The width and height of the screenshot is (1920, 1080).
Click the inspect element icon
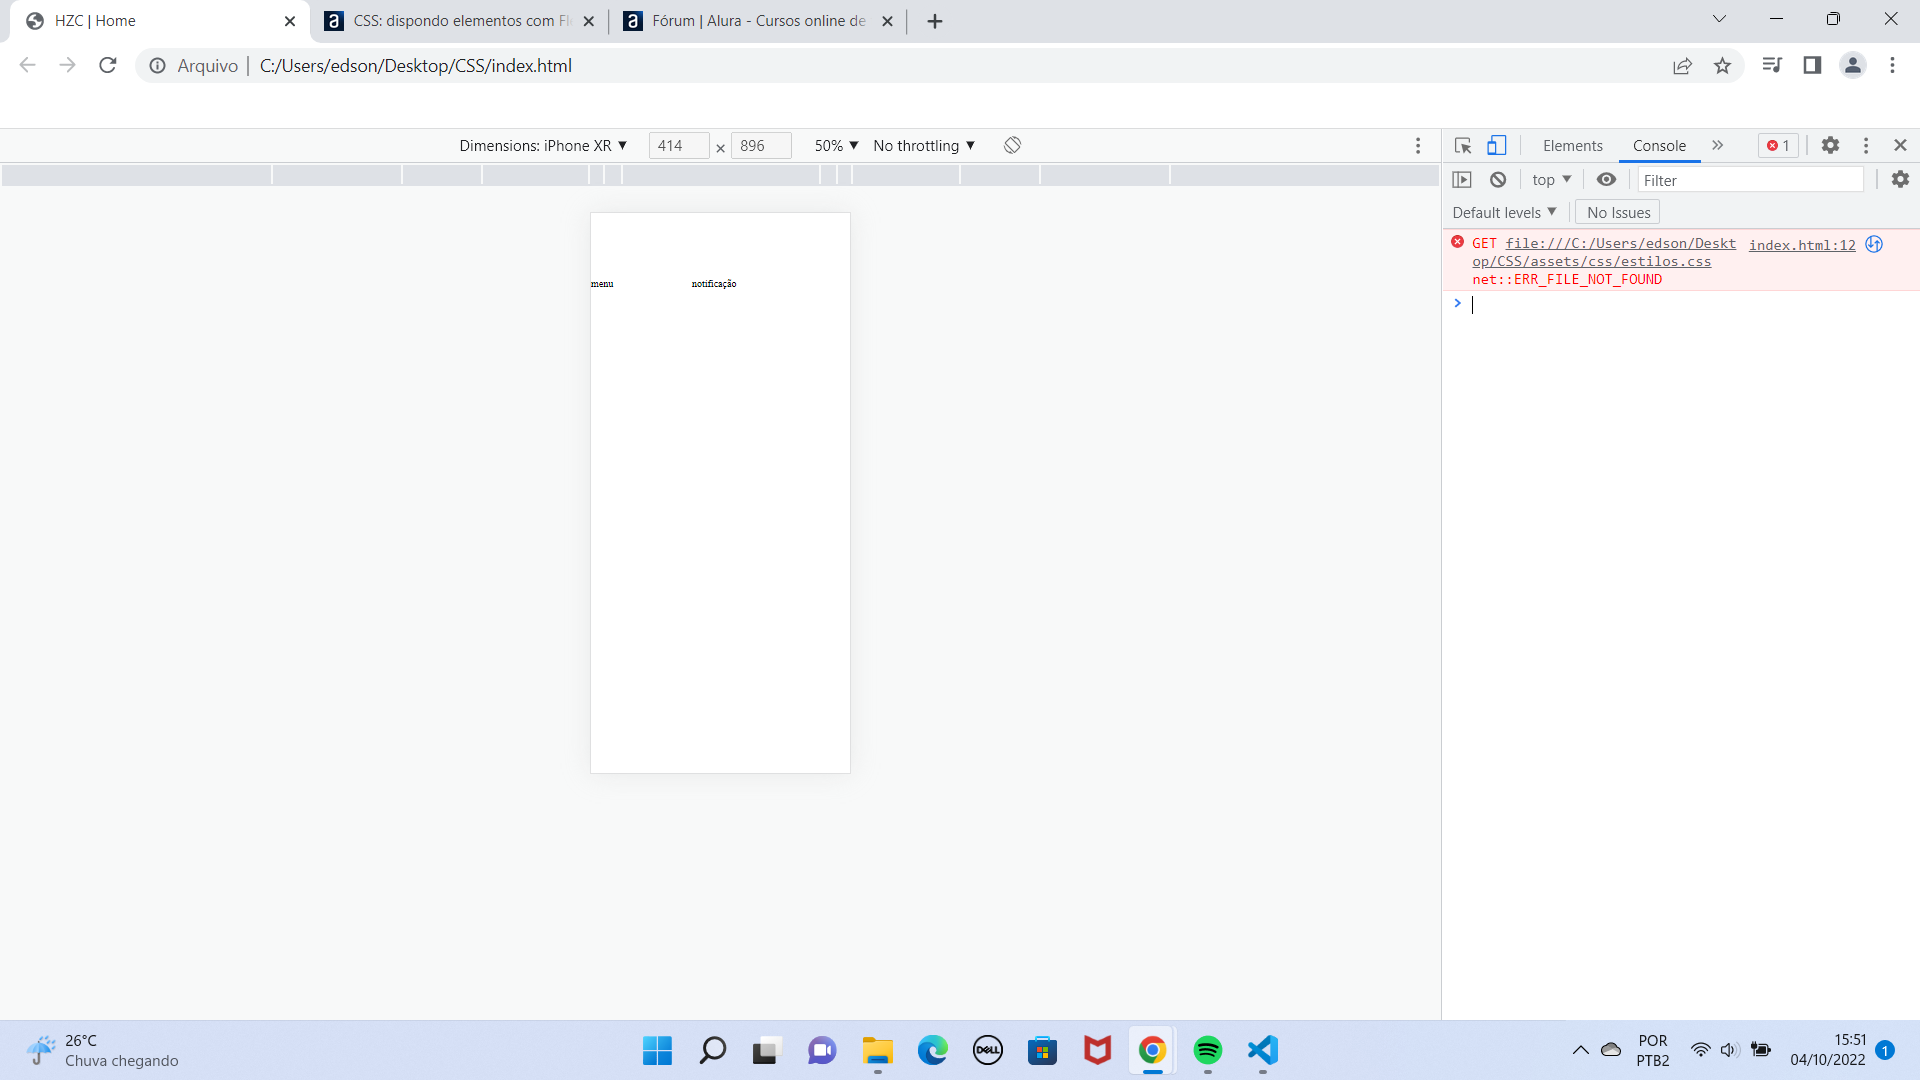click(x=1462, y=145)
